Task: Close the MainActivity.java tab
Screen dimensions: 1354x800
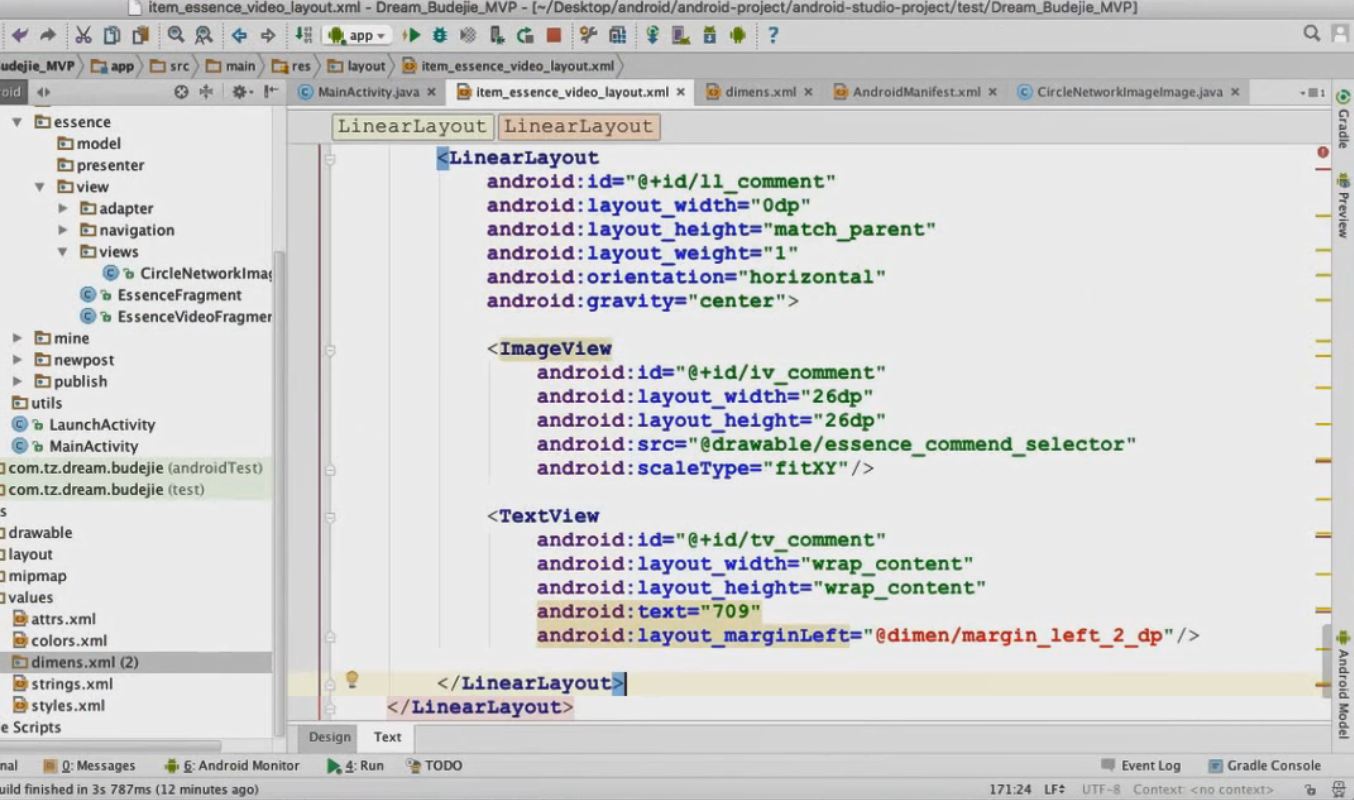Action: point(432,92)
